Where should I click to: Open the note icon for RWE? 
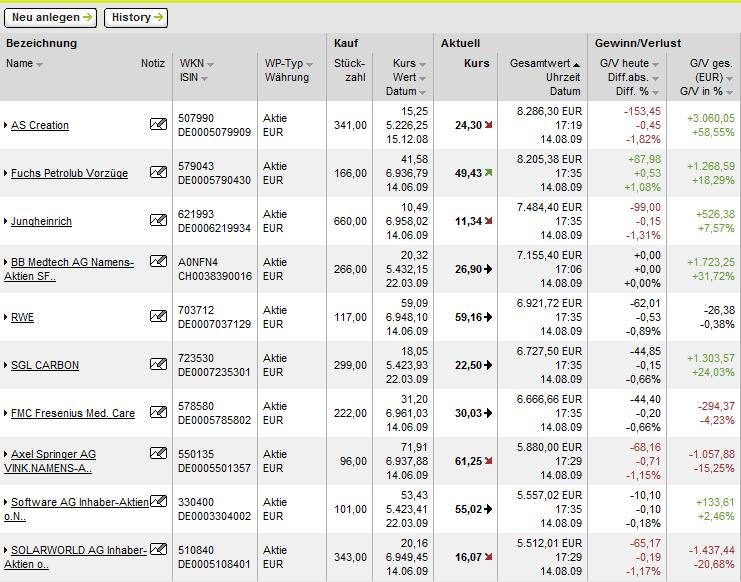click(x=158, y=316)
